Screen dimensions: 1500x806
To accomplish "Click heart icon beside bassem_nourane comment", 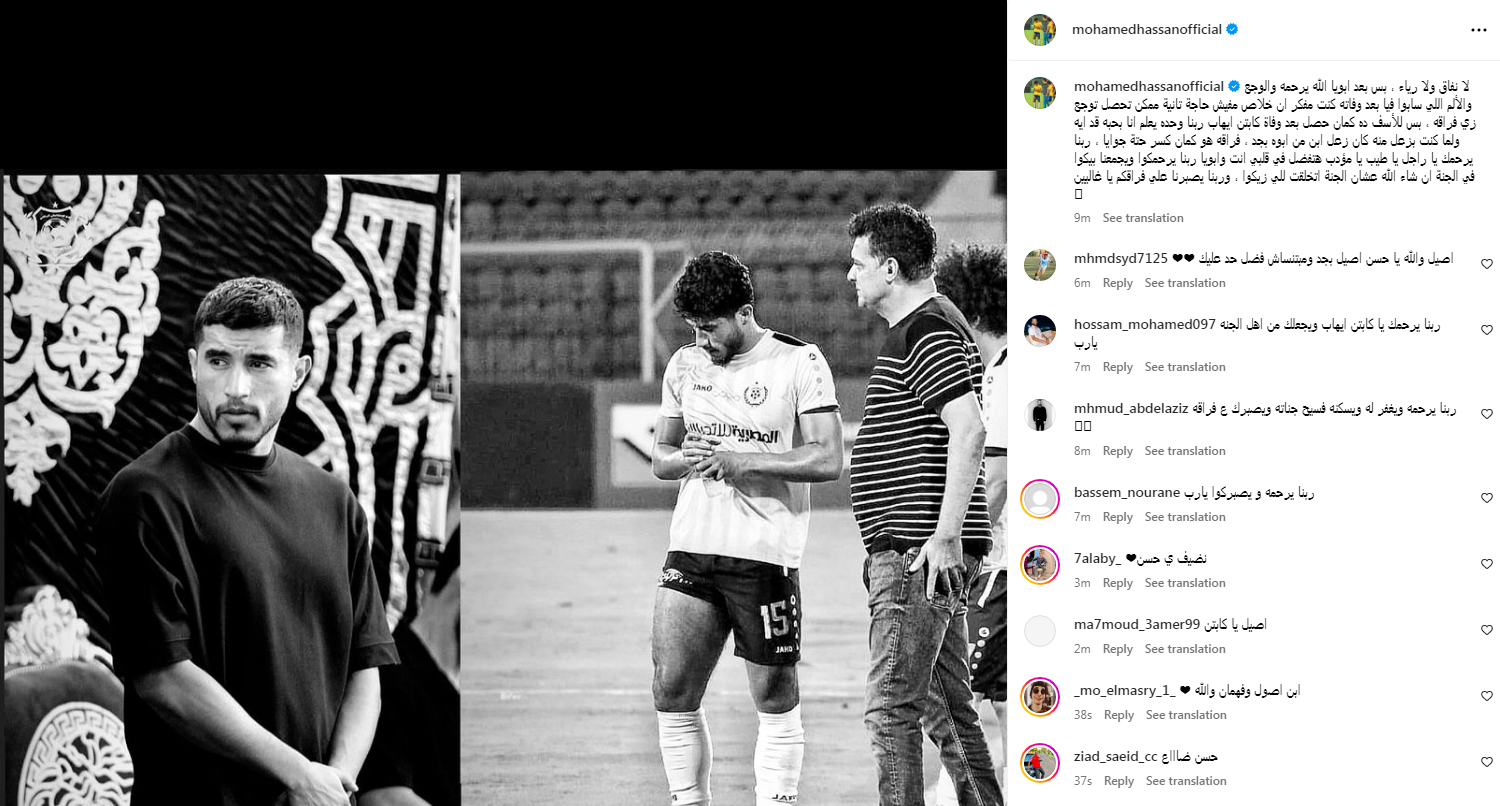I will pos(1486,498).
